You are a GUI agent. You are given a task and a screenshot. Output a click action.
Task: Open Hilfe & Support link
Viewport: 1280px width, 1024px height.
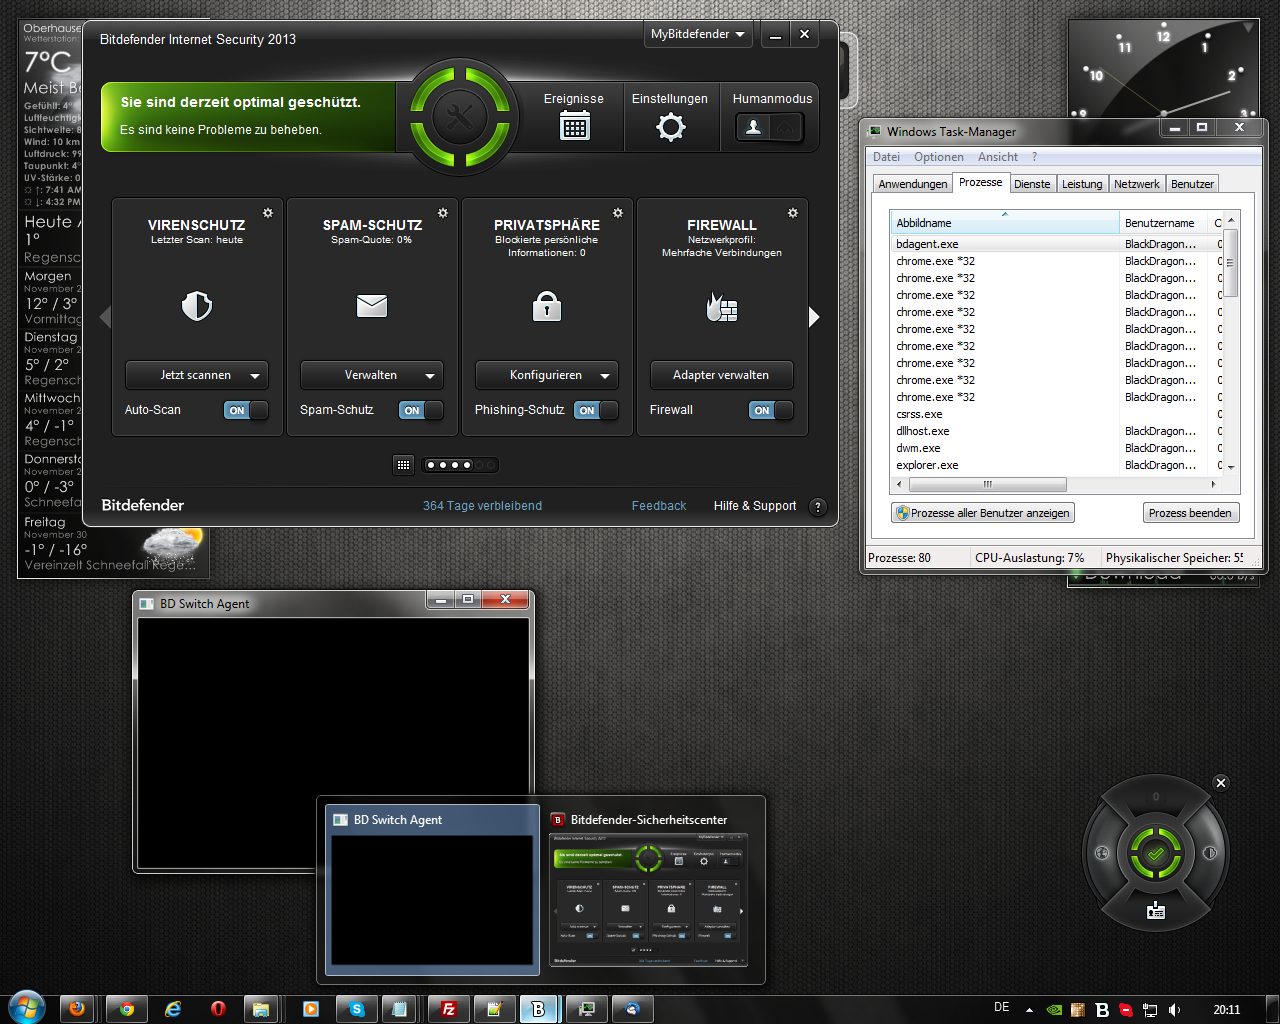755,506
